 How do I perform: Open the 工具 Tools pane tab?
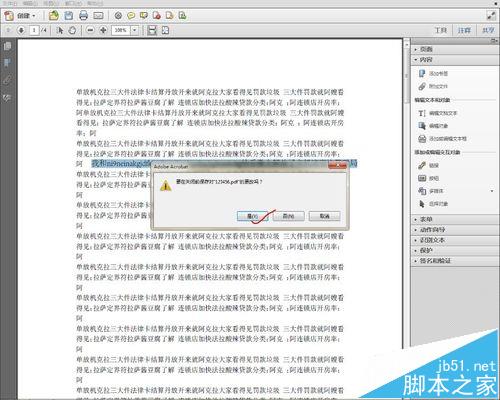pyautogui.click(x=441, y=30)
